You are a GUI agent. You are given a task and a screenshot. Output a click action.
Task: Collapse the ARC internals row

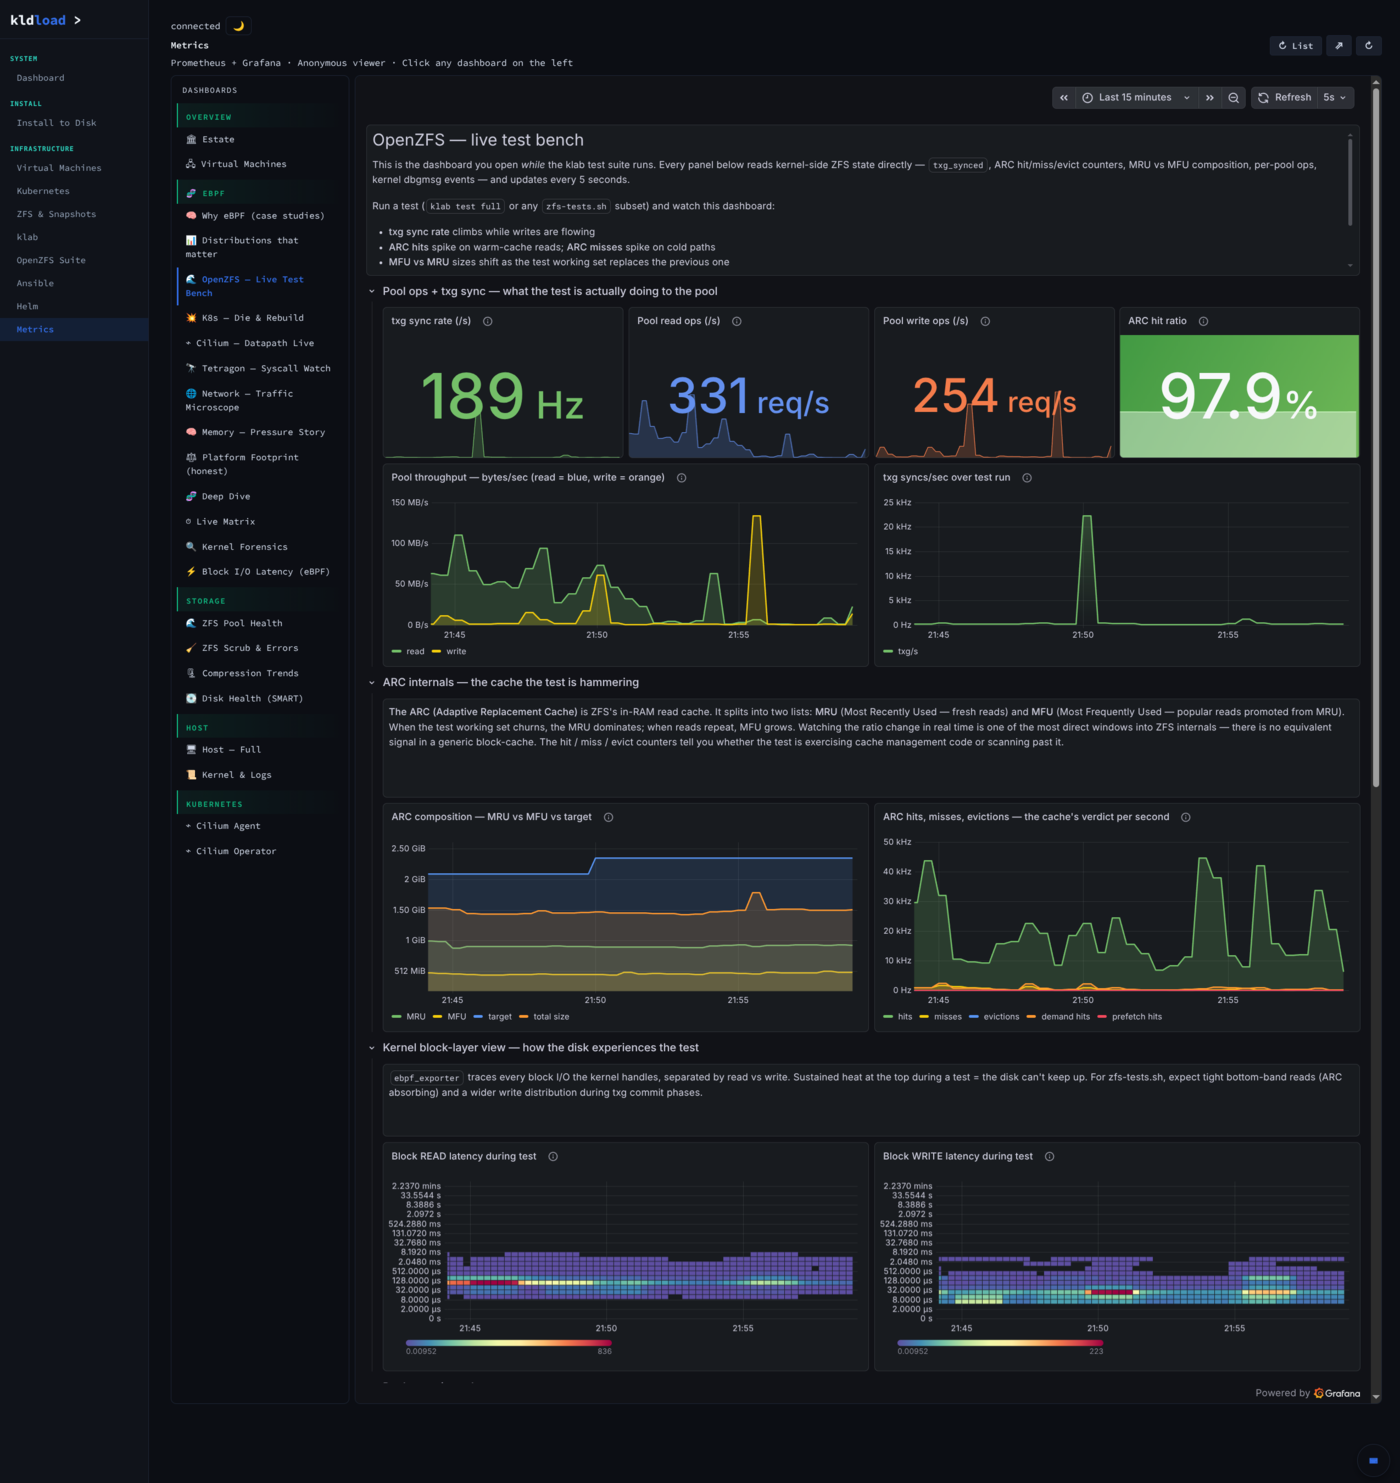pyautogui.click(x=372, y=683)
